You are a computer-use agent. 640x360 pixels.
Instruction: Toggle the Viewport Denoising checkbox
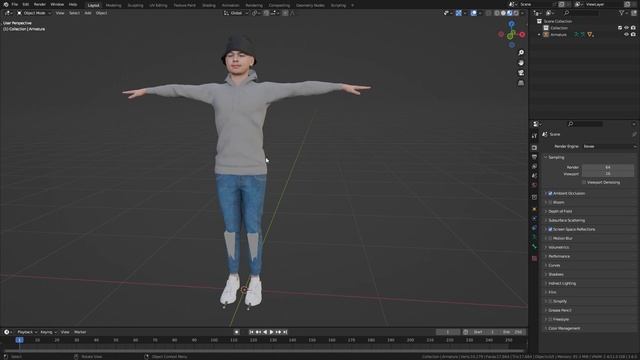click(584, 182)
